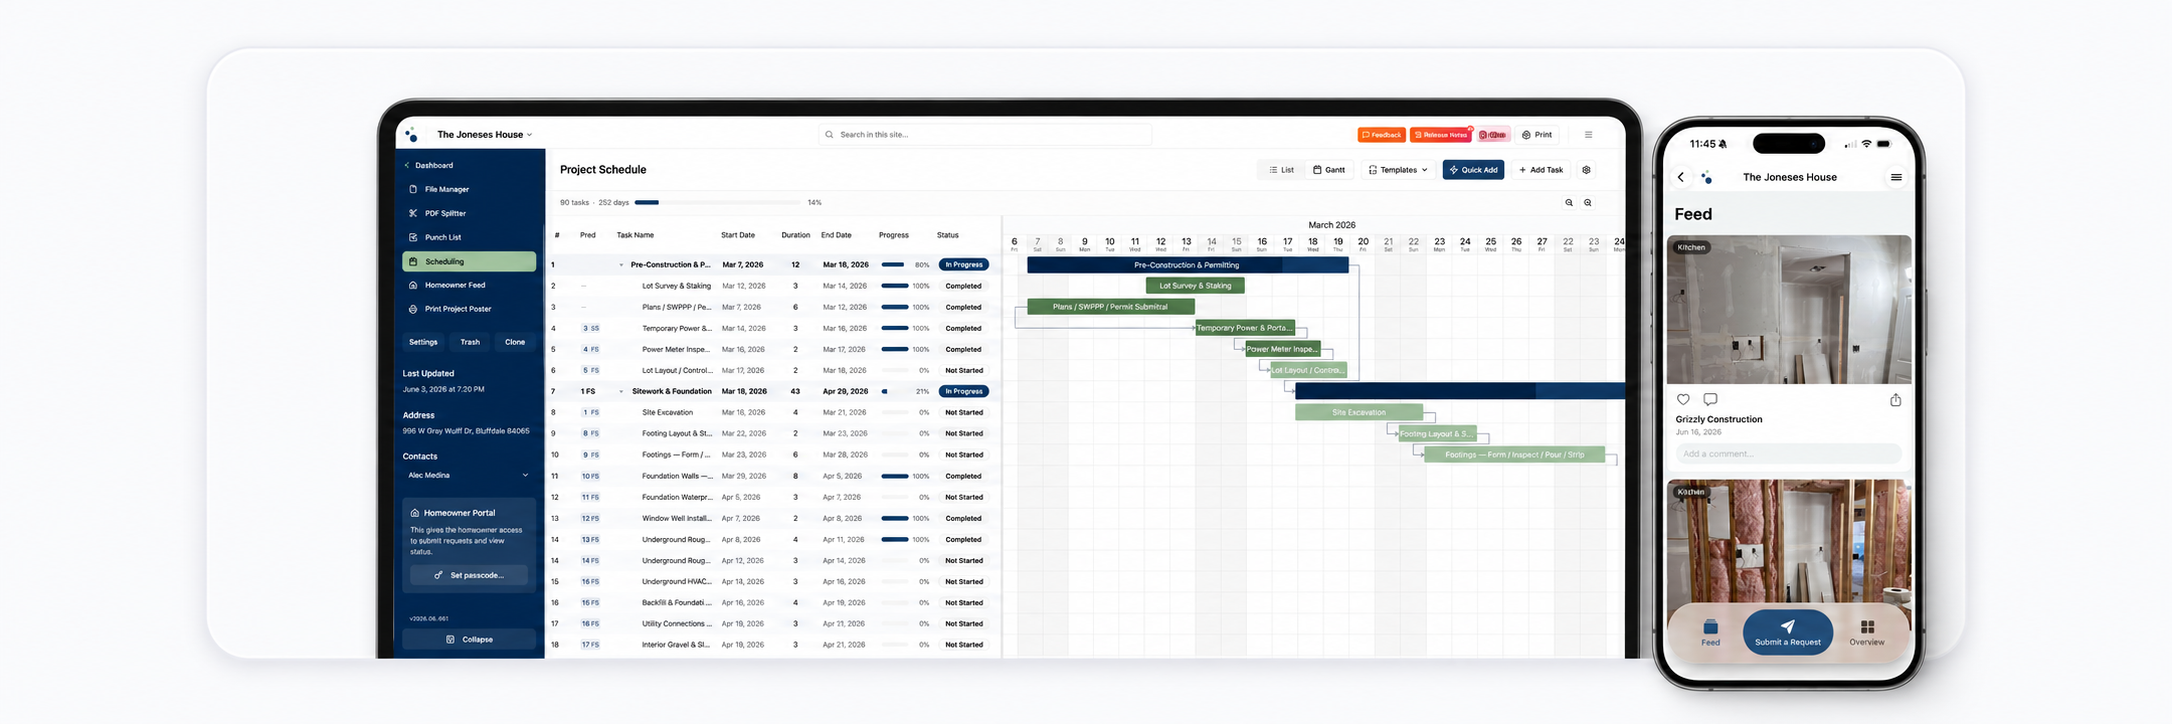The image size is (2172, 724).
Task: Collapse the sidebar
Action: click(469, 639)
